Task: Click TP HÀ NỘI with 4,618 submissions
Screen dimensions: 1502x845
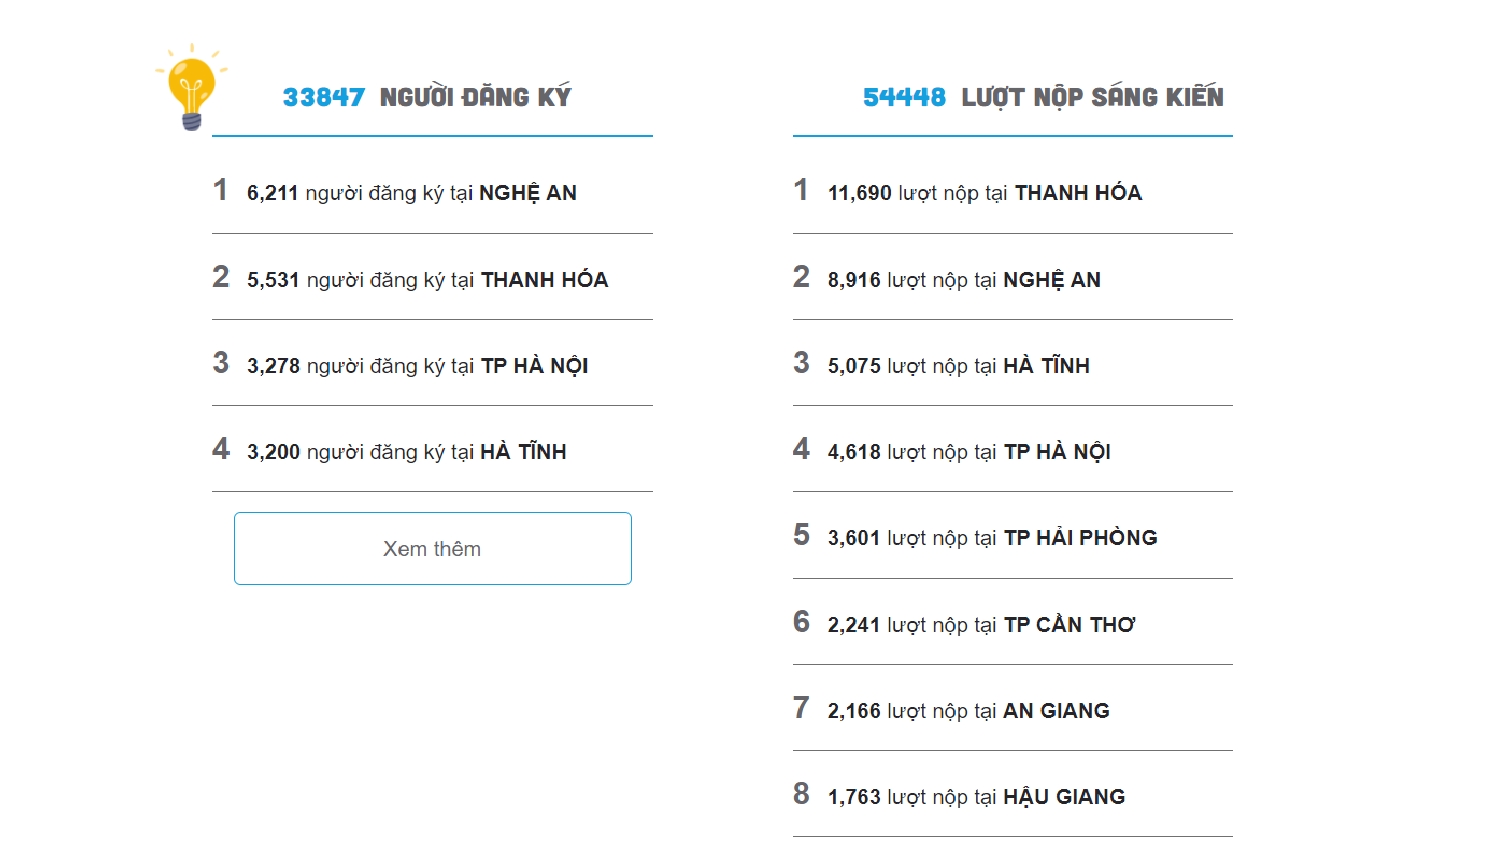Action: (x=1057, y=452)
